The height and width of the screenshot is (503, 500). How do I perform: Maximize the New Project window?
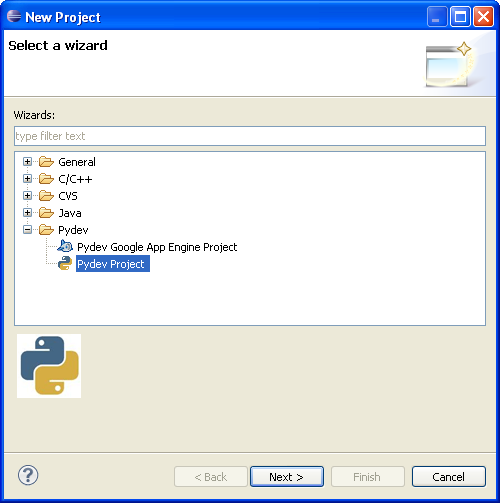[x=460, y=16]
